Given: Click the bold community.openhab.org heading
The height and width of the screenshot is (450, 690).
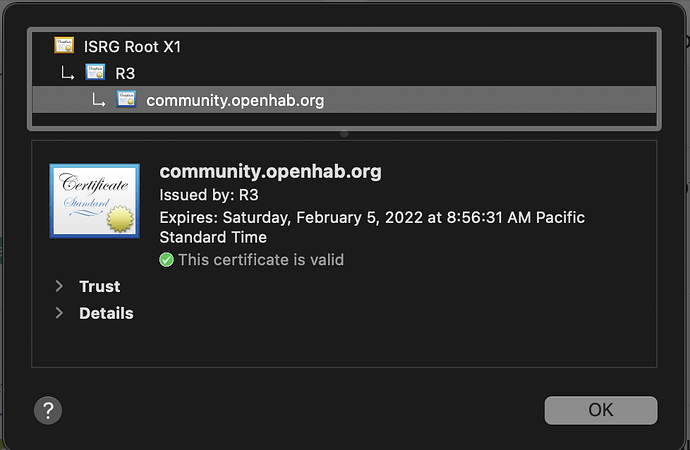Looking at the screenshot, I should click(270, 171).
